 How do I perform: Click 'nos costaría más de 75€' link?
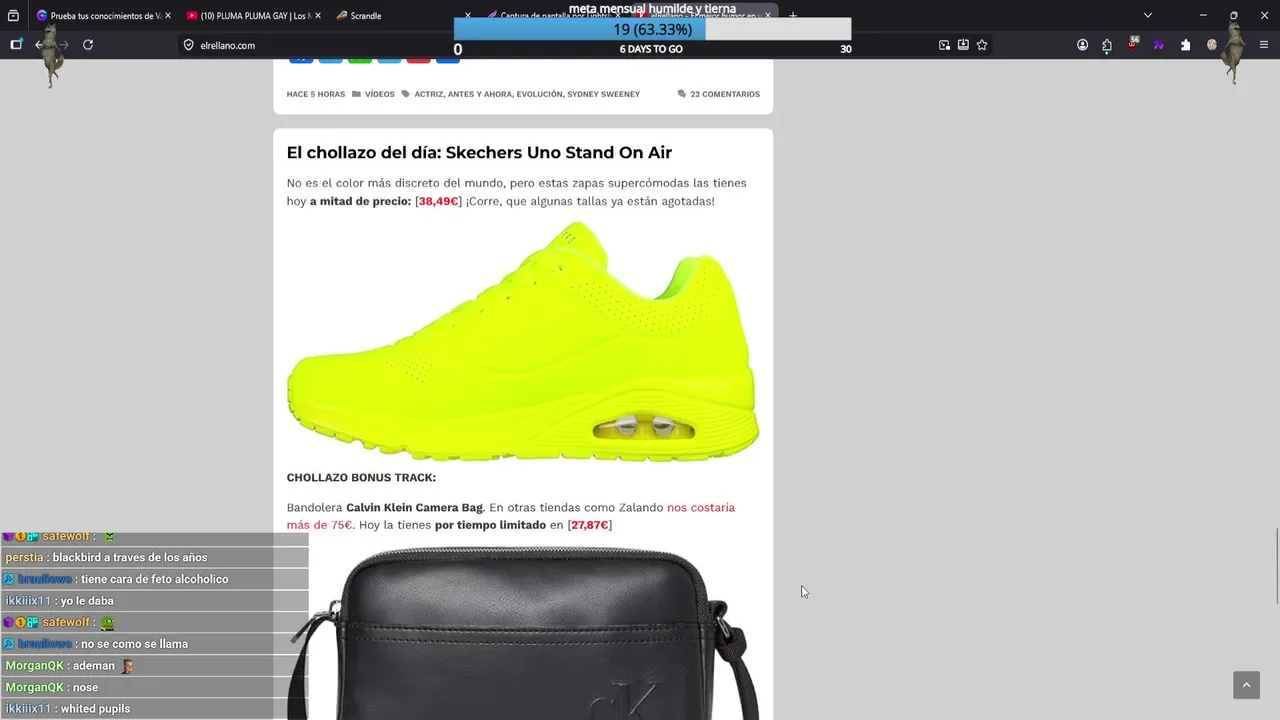point(510,516)
